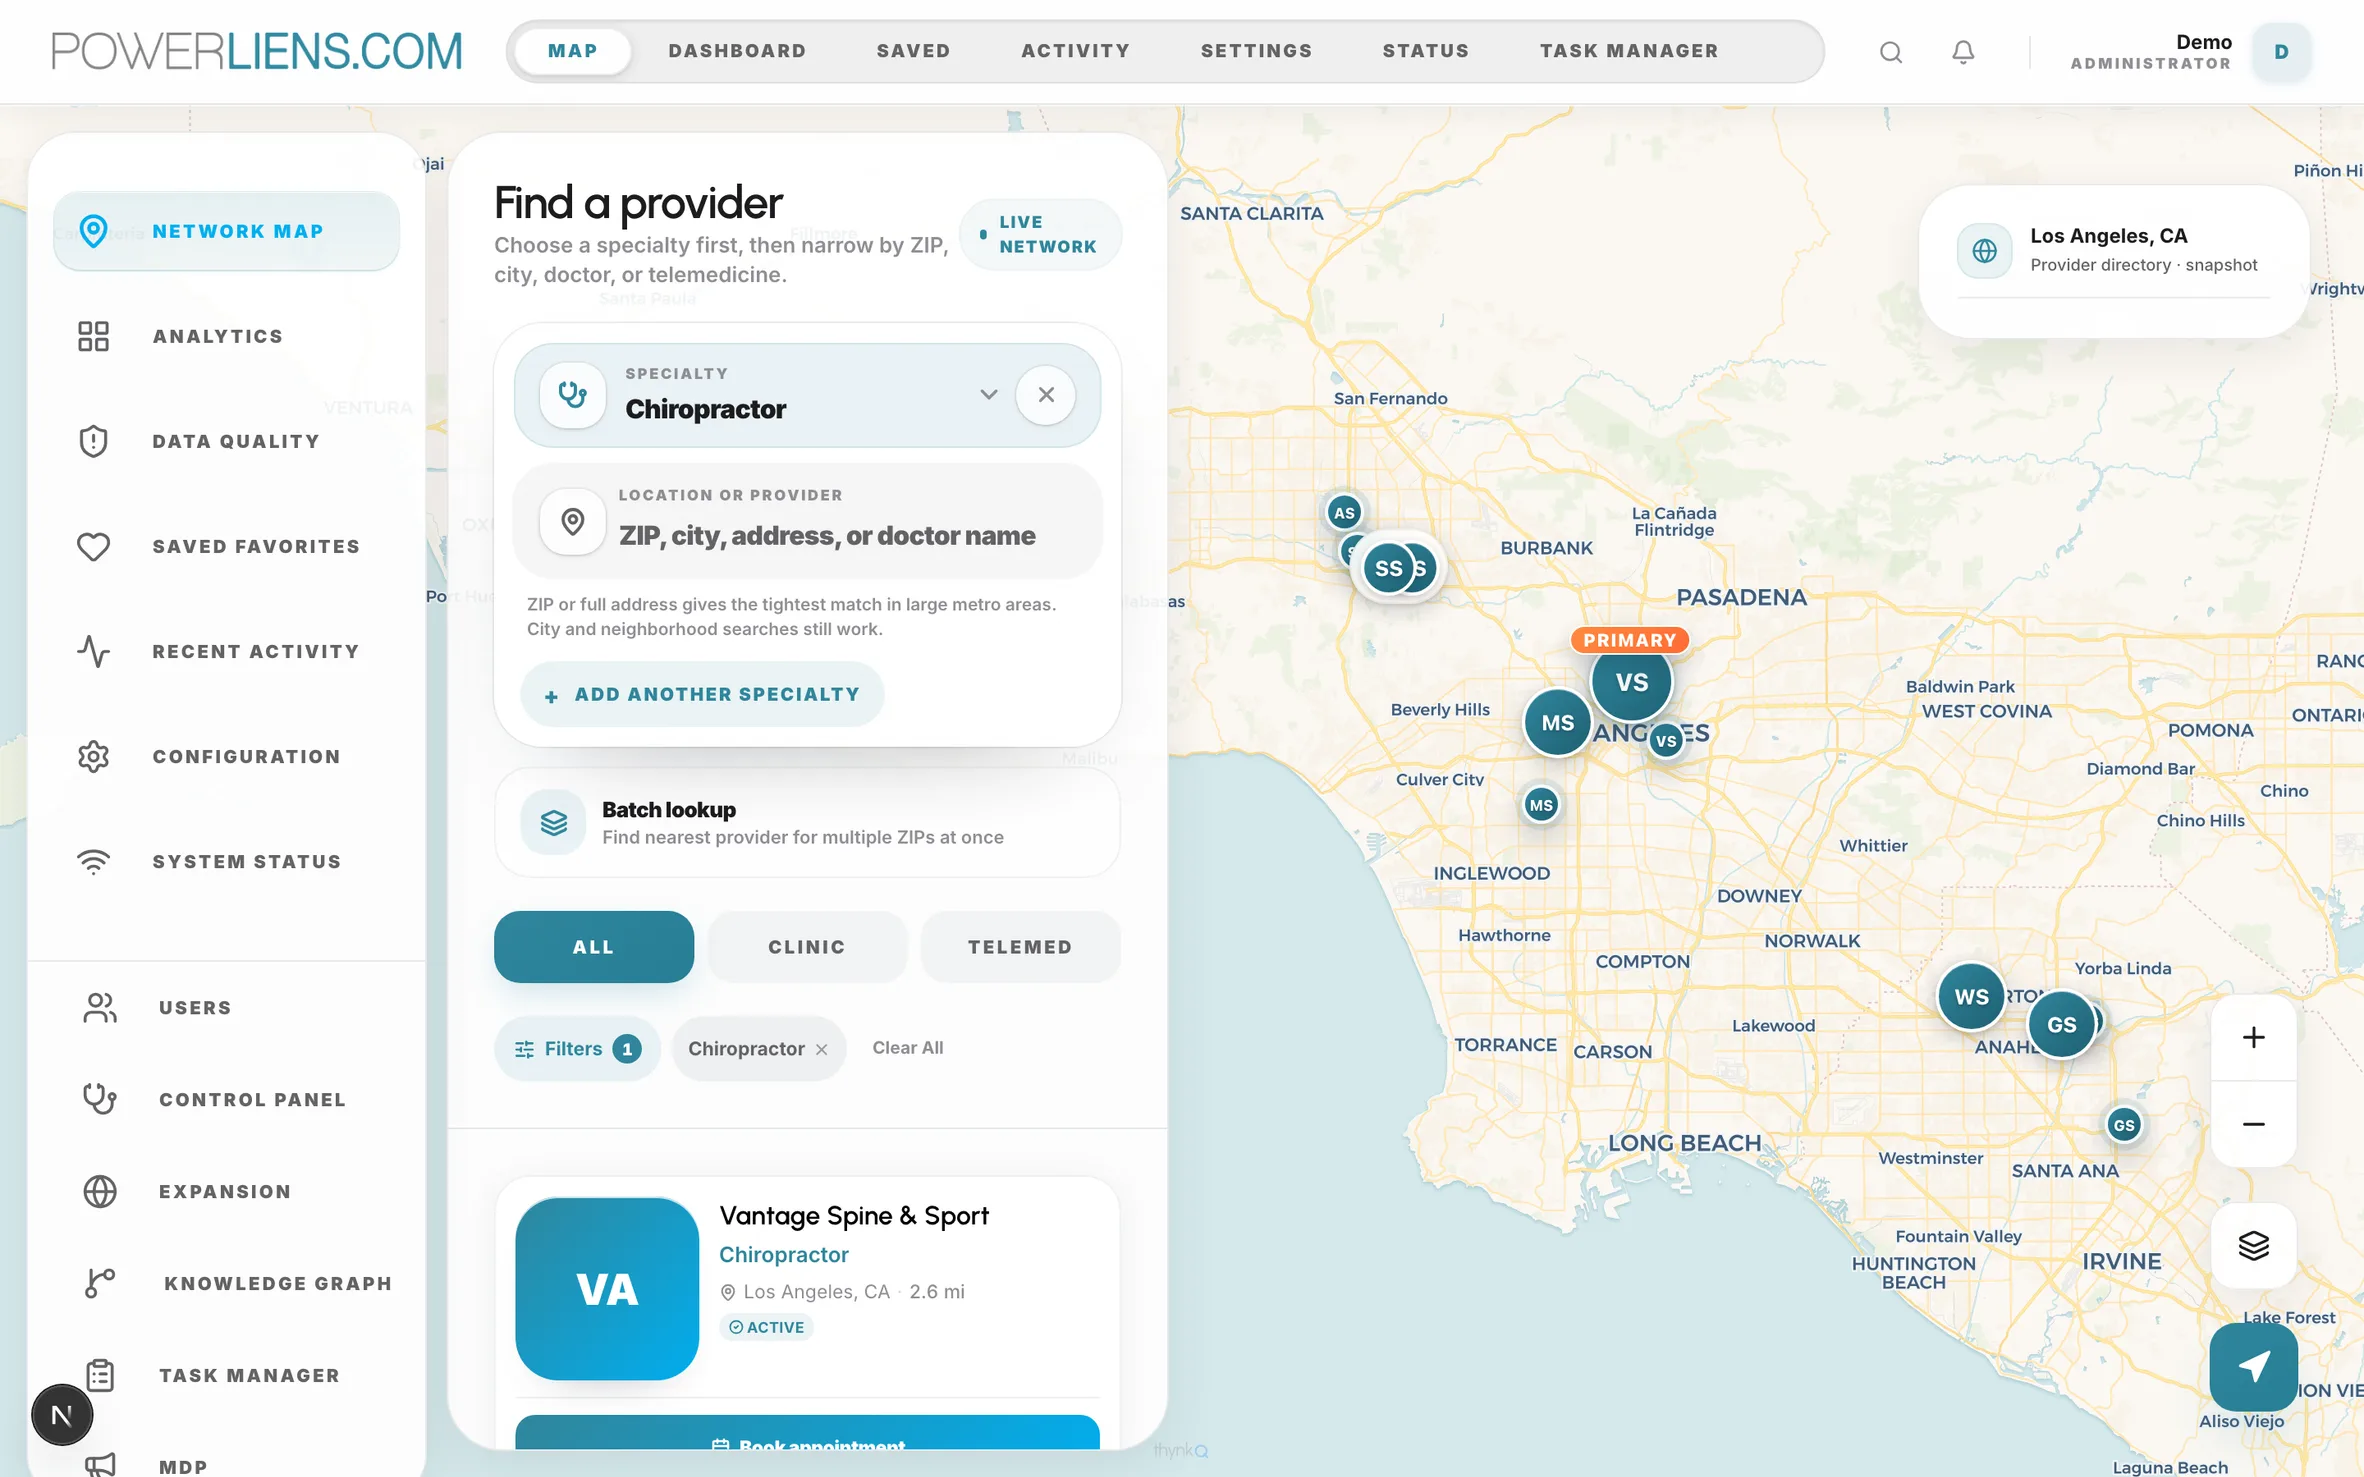2364x1477 pixels.
Task: Open the Filters panel button
Action: tap(577, 1048)
